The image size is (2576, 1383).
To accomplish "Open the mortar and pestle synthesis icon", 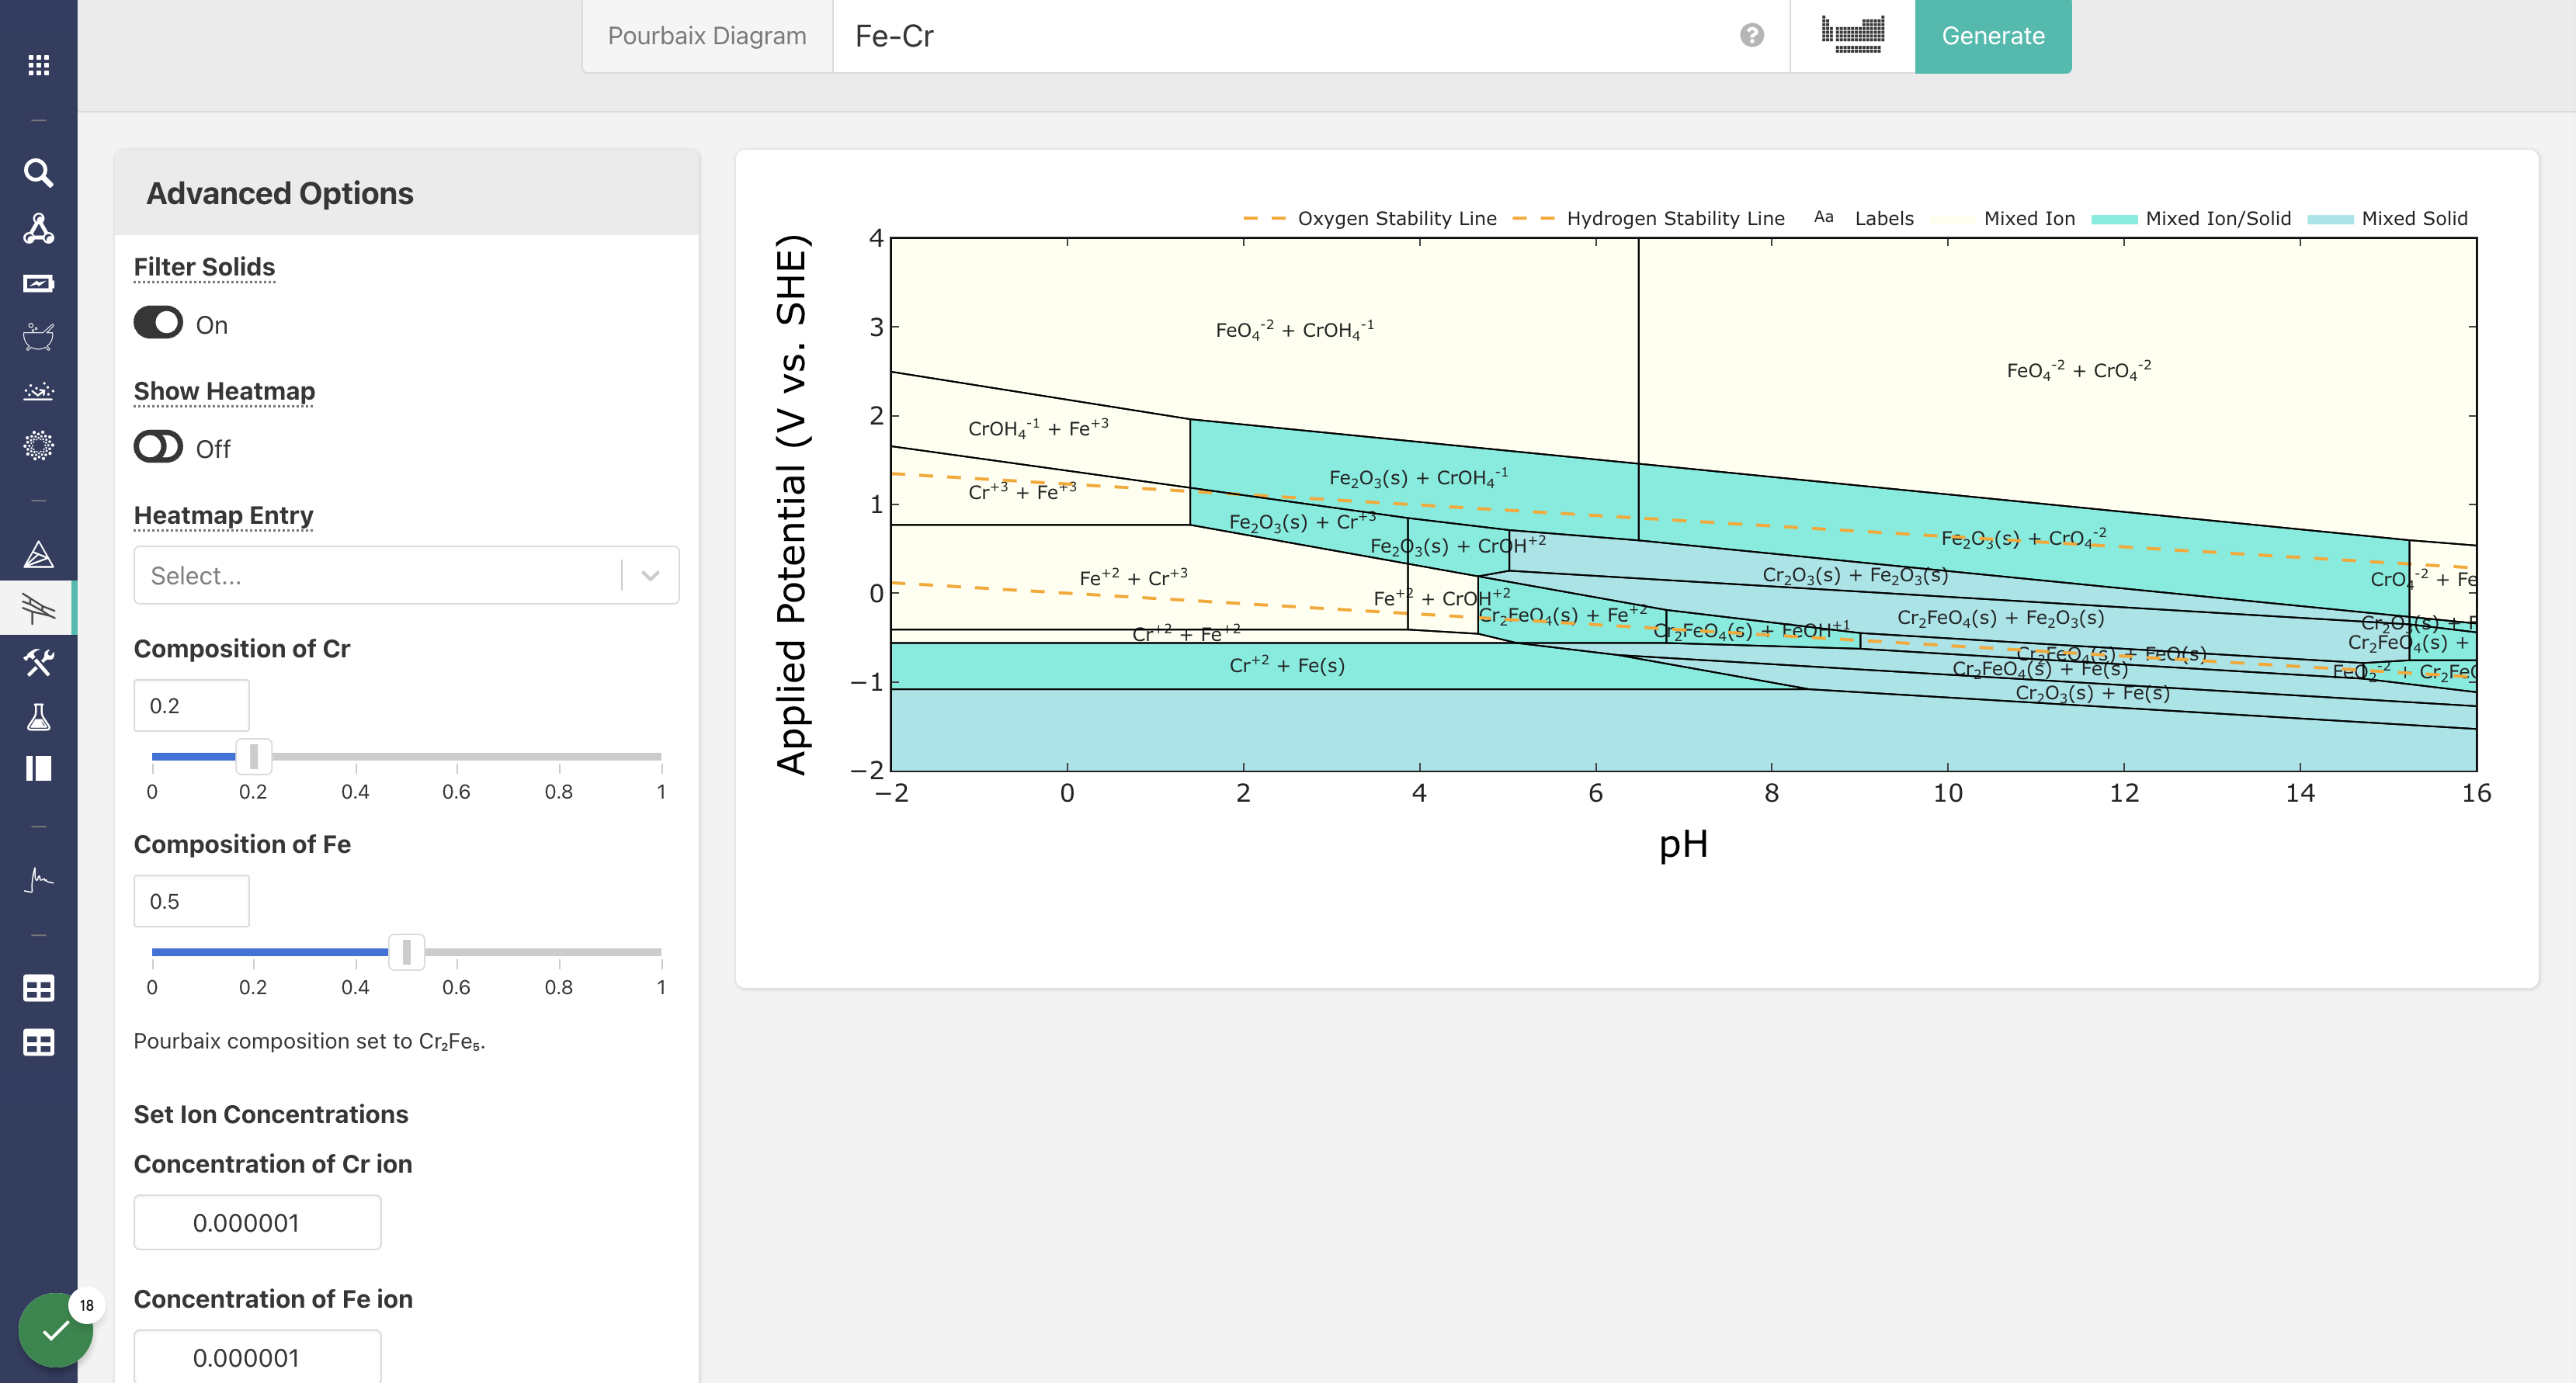I will tap(38, 337).
